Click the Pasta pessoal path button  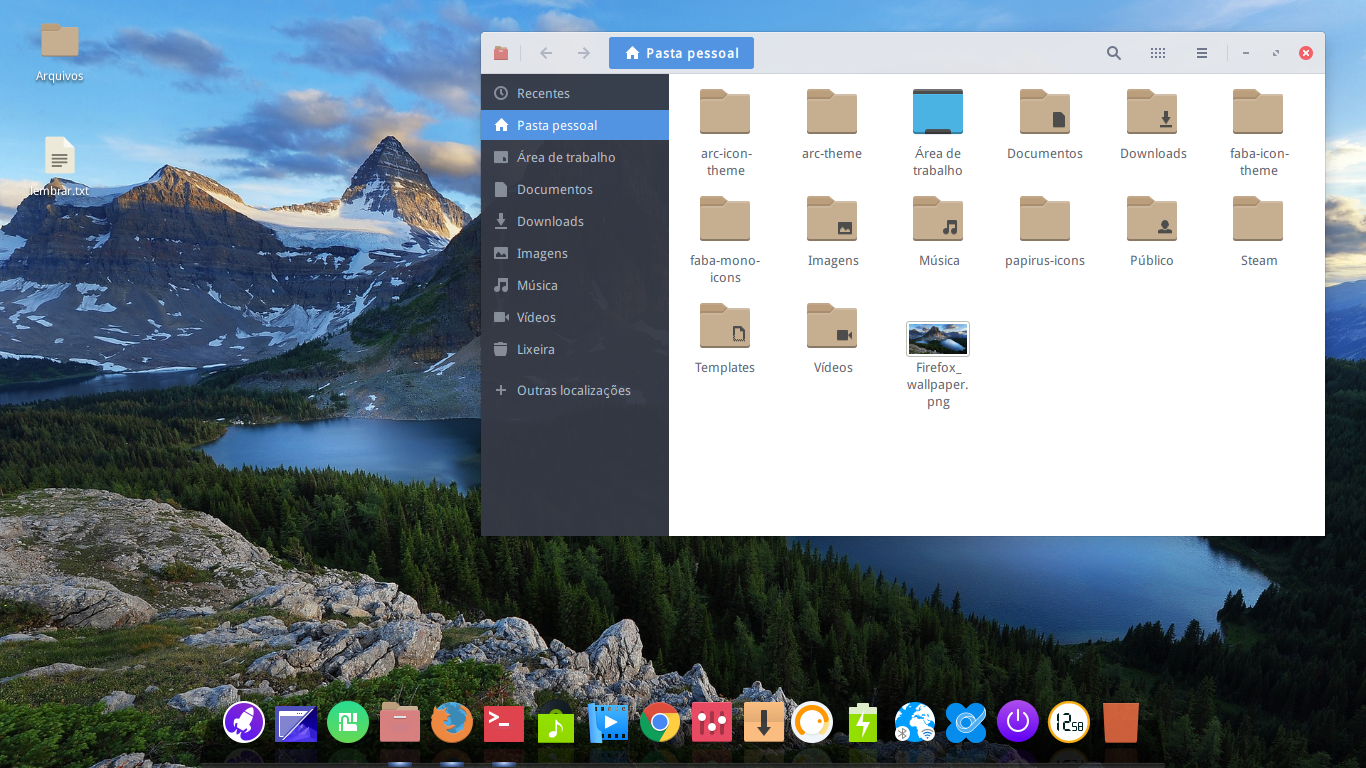pyautogui.click(x=681, y=53)
